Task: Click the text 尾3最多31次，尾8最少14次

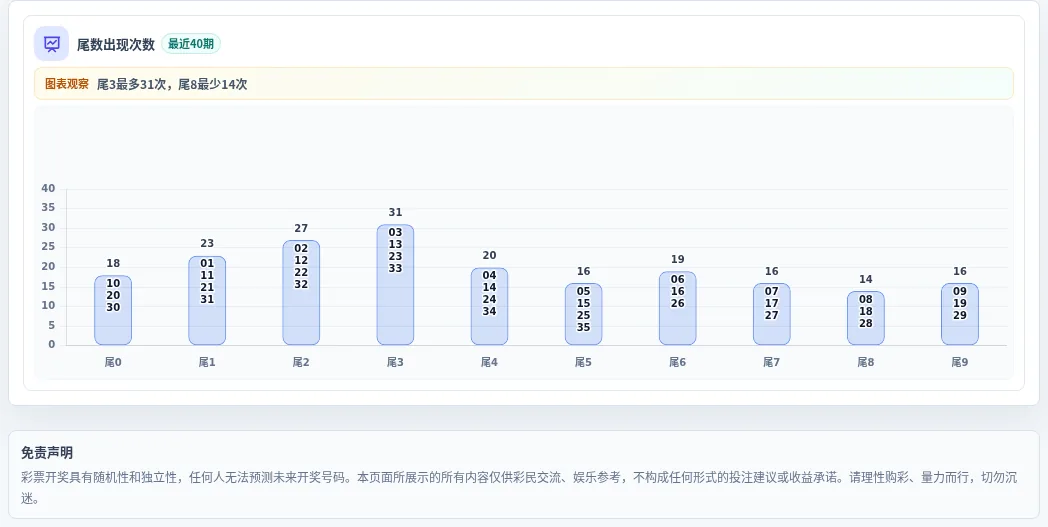Action: [x=172, y=84]
